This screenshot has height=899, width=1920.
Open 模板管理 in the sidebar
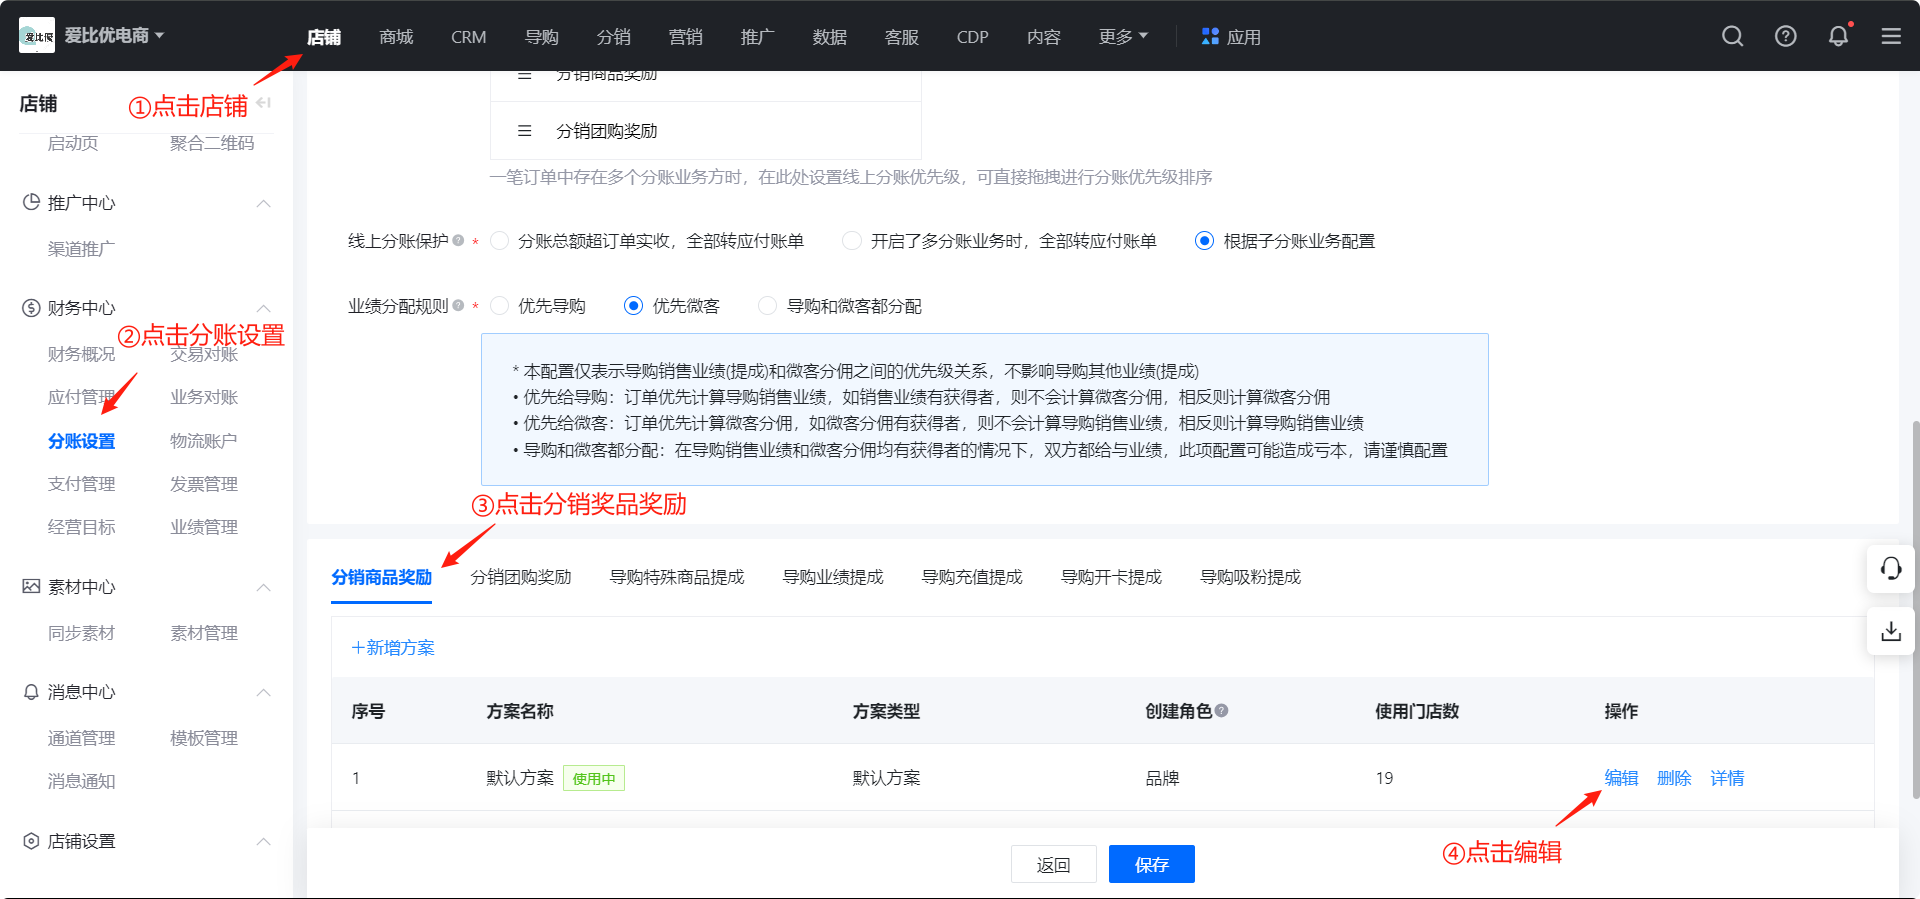click(x=204, y=738)
